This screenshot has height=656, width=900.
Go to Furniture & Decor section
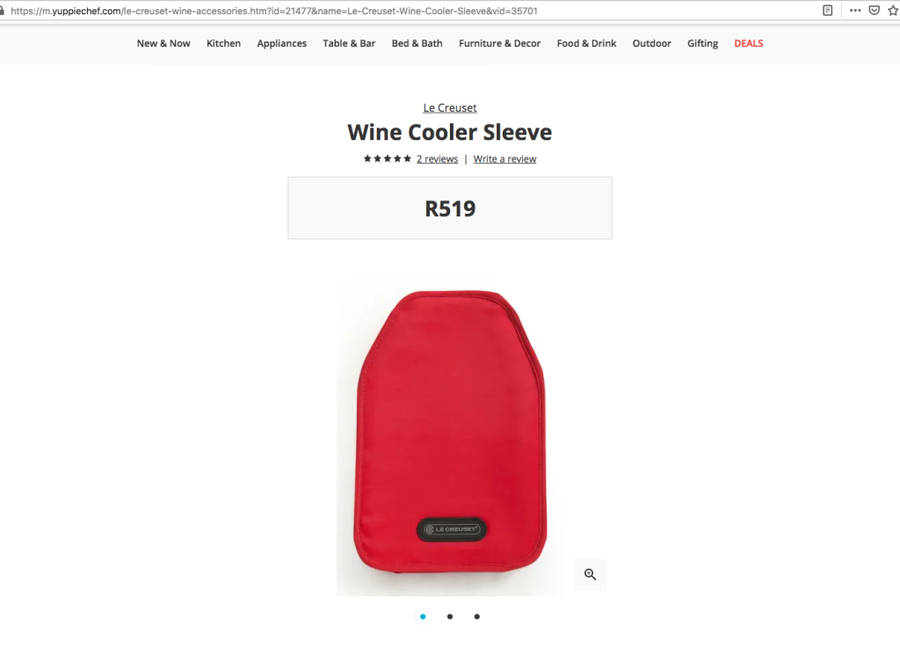pos(499,44)
